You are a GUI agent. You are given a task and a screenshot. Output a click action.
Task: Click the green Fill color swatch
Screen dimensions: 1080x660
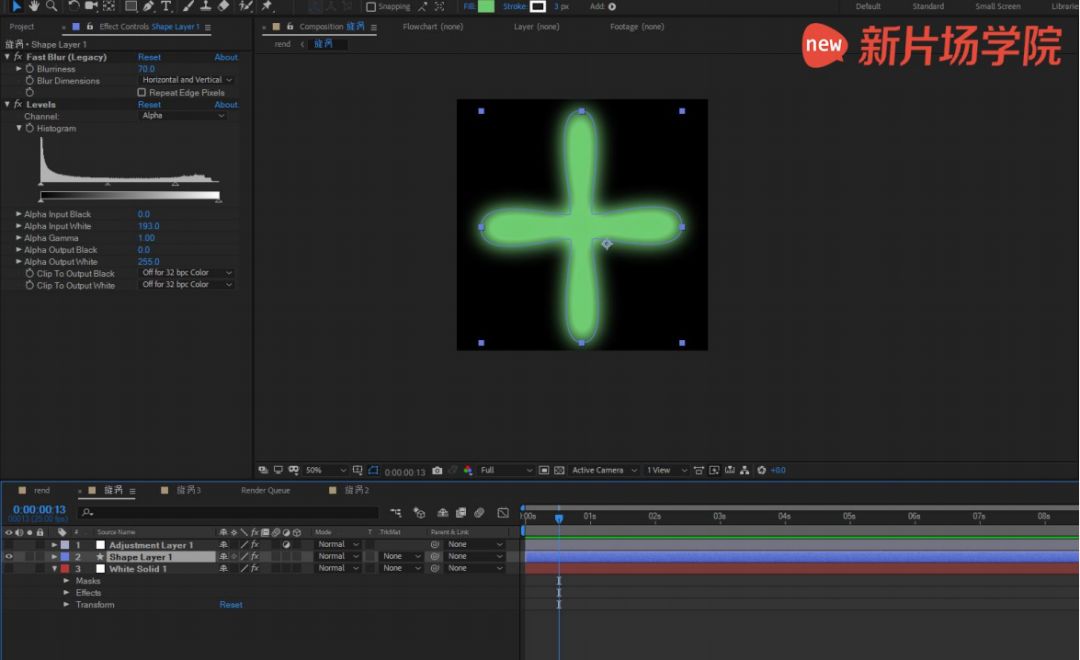tap(486, 6)
